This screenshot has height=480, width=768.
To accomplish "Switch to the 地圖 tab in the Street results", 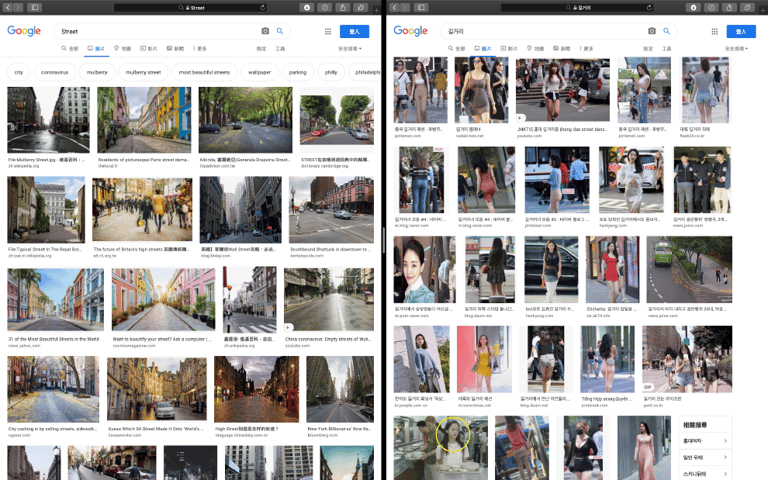I will (x=122, y=48).
